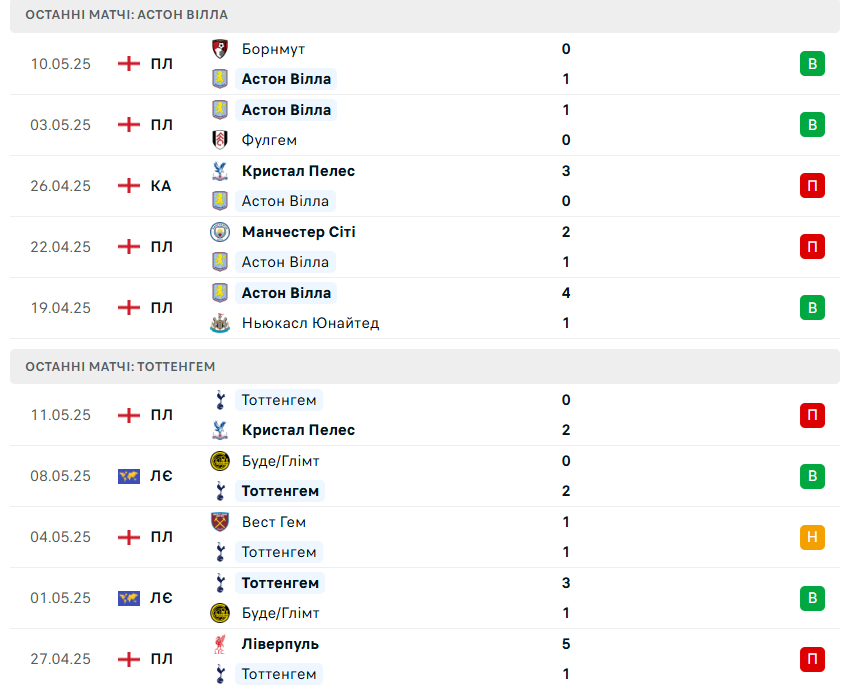Click the Europa League flag on 08.05.25 match
853x697 pixels.
(x=129, y=476)
